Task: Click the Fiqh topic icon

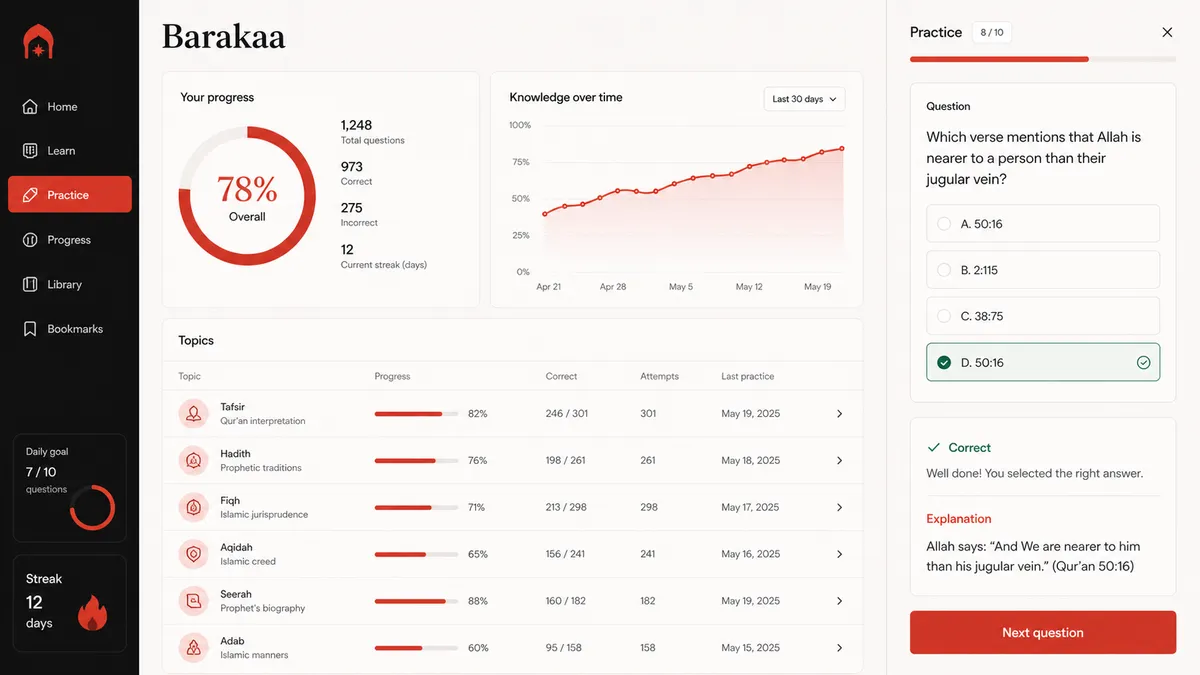Action: pyautogui.click(x=193, y=507)
